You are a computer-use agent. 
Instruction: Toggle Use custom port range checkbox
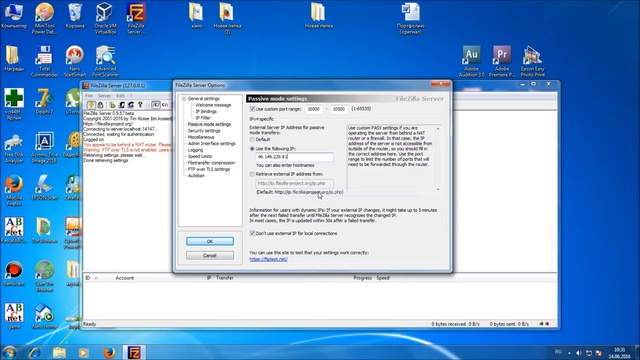coord(252,109)
